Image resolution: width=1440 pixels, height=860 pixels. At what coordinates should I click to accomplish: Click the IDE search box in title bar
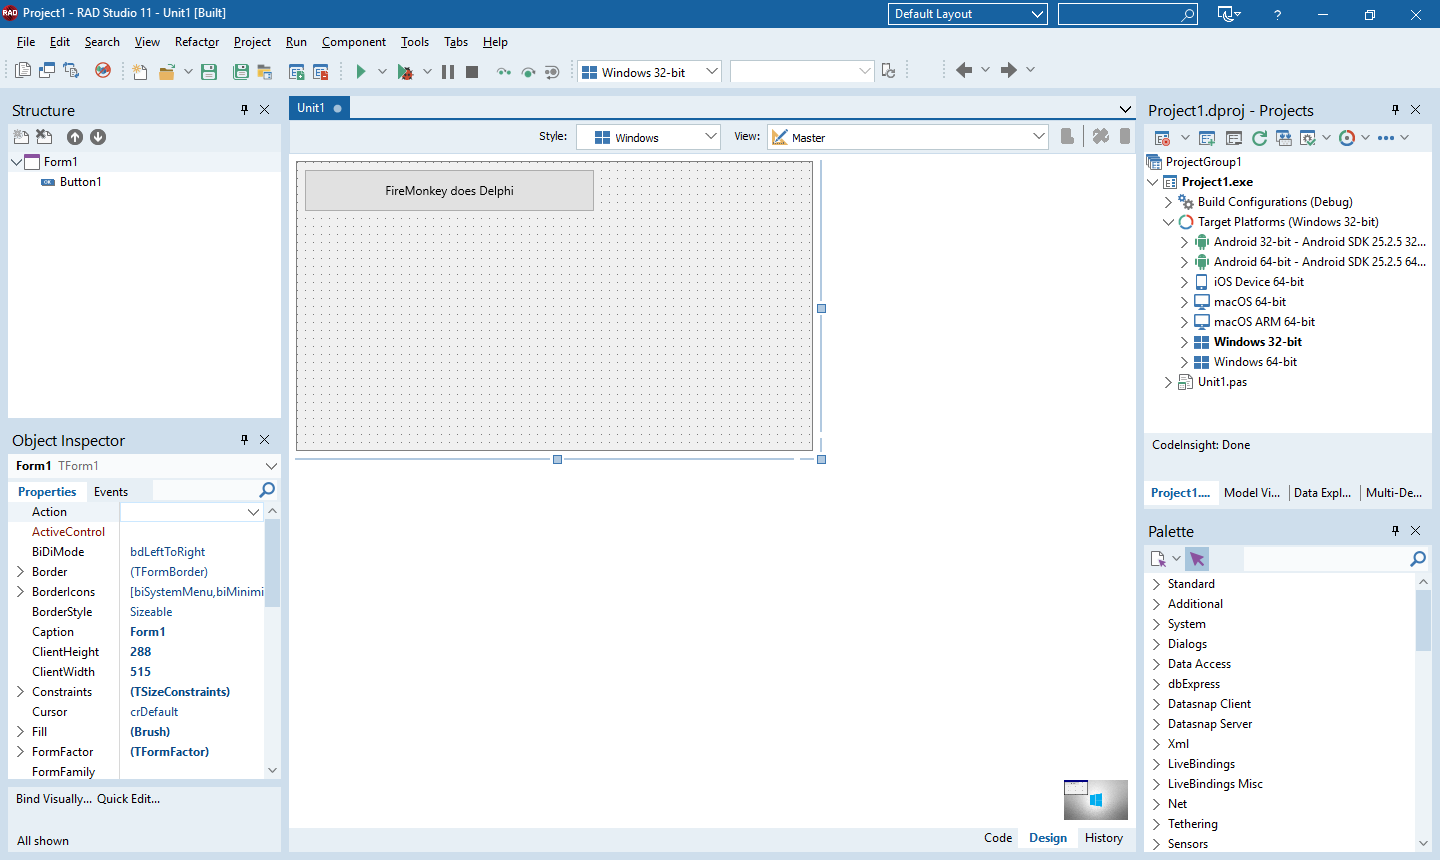pos(1127,14)
